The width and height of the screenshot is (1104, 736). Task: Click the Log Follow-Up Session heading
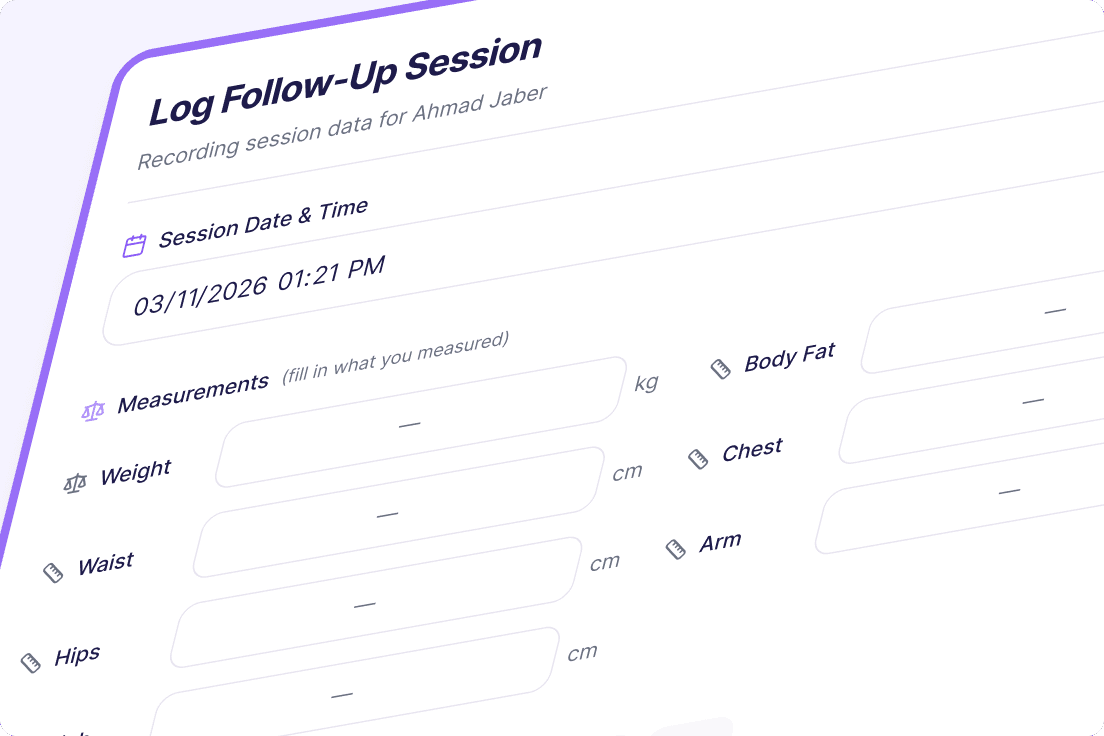(345, 79)
